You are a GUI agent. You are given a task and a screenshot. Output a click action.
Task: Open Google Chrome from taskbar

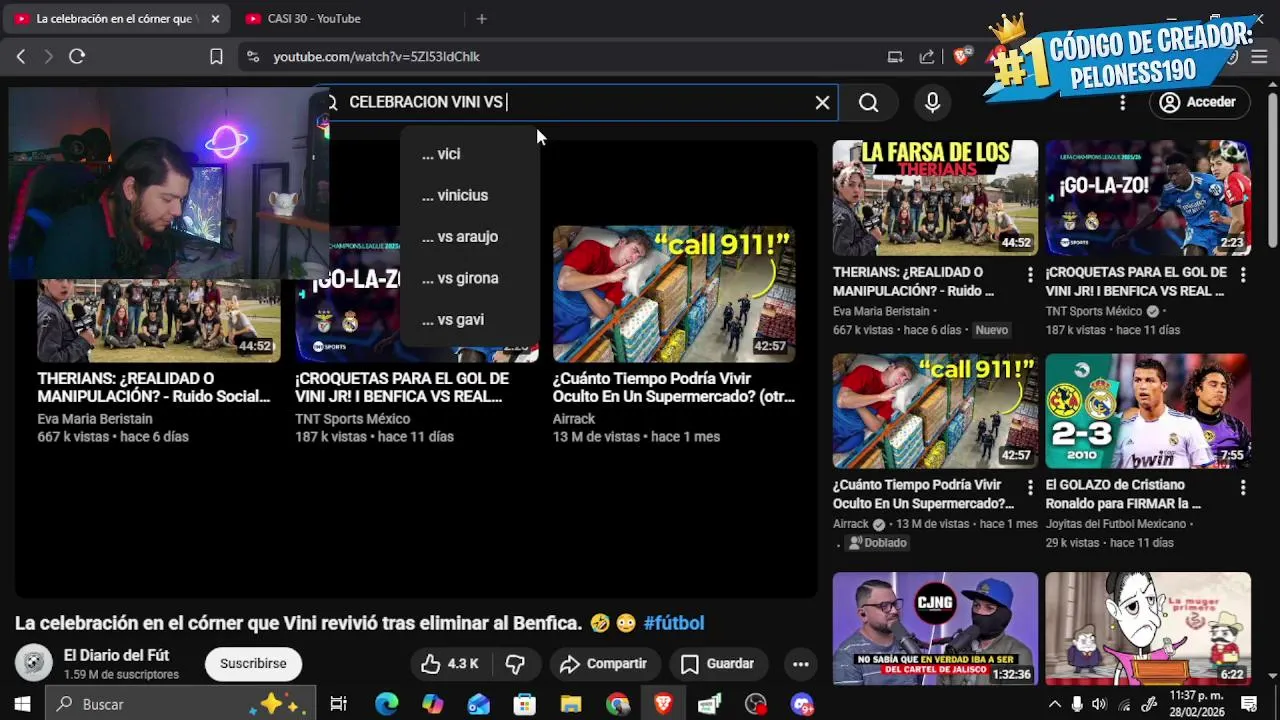pos(617,705)
